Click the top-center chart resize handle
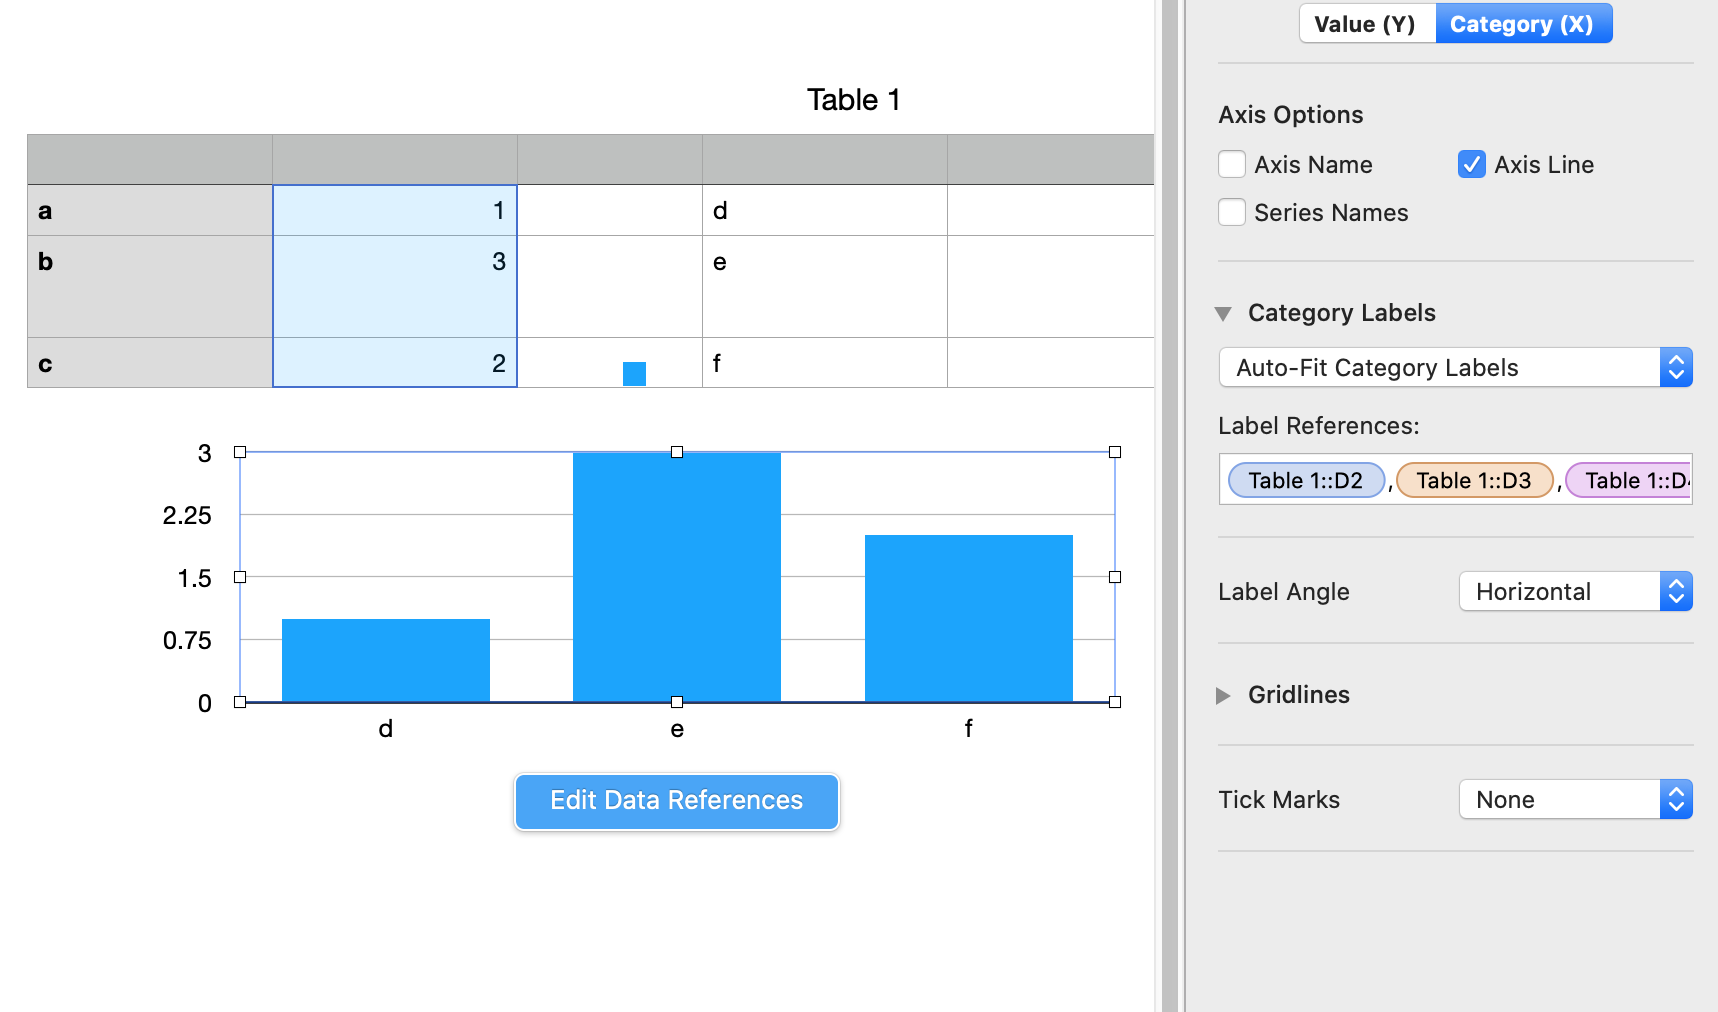Viewport: 1718px width, 1012px height. point(677,452)
